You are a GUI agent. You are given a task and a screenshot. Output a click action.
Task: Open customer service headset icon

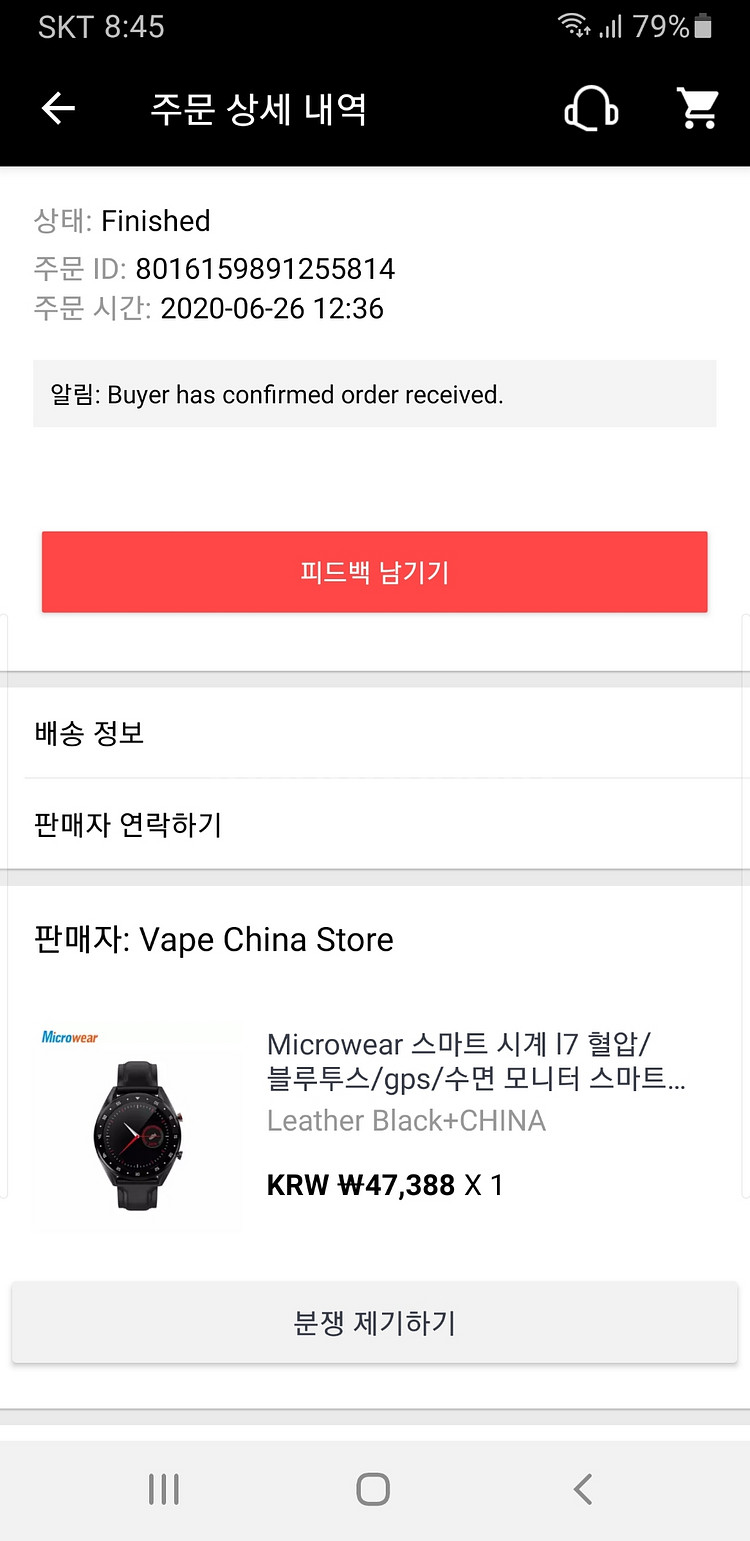(x=591, y=108)
